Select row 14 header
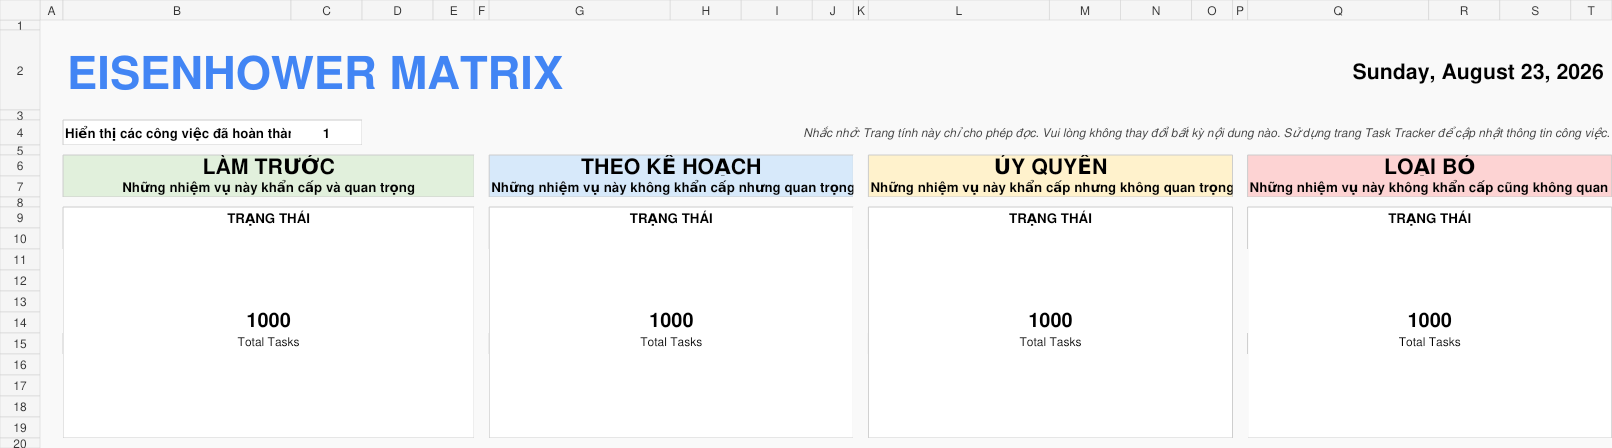Image resolution: width=1612 pixels, height=448 pixels. 20,323
